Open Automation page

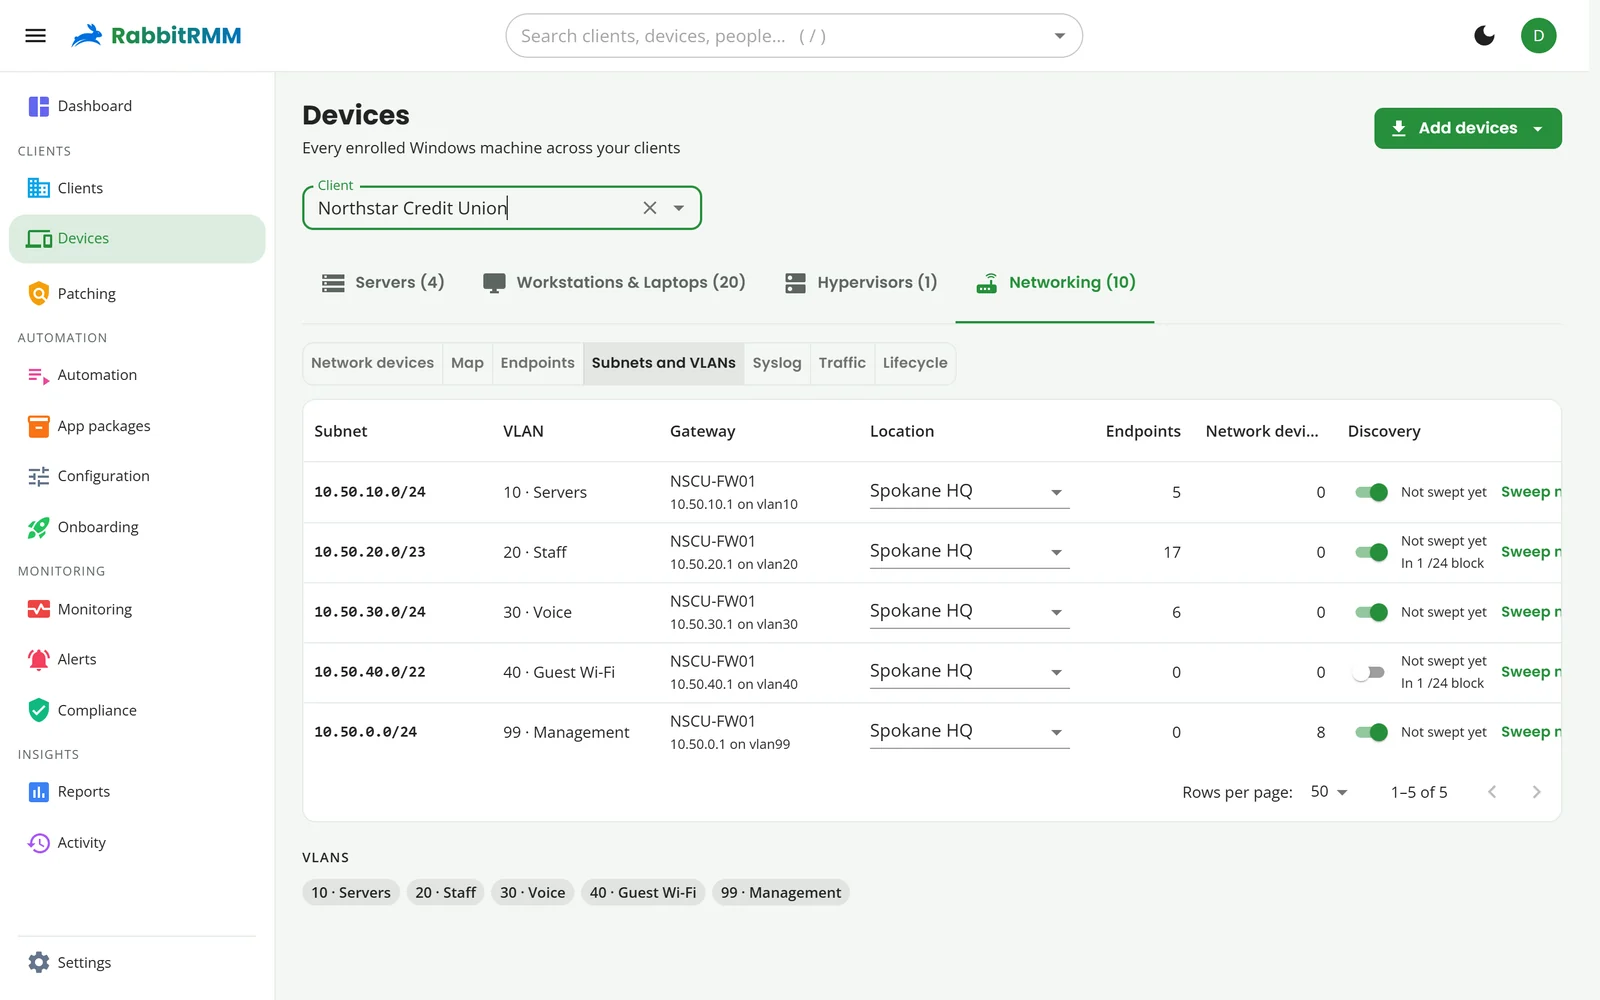coord(137,375)
